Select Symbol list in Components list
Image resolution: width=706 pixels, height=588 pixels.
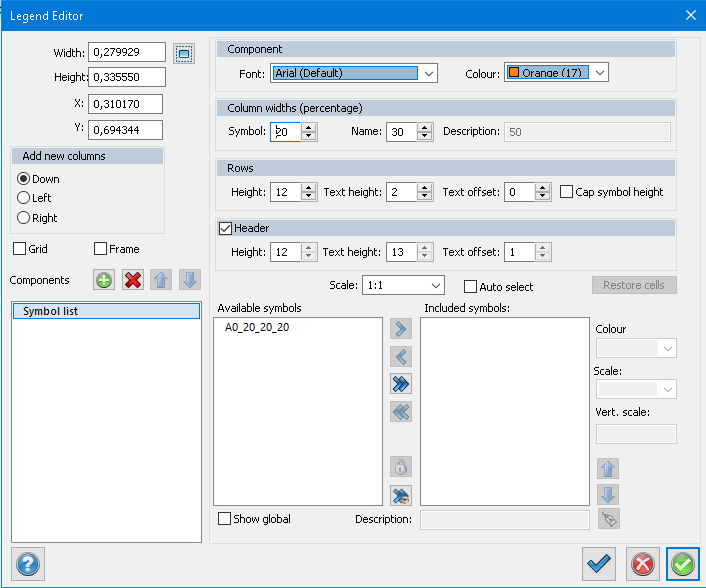point(106,312)
